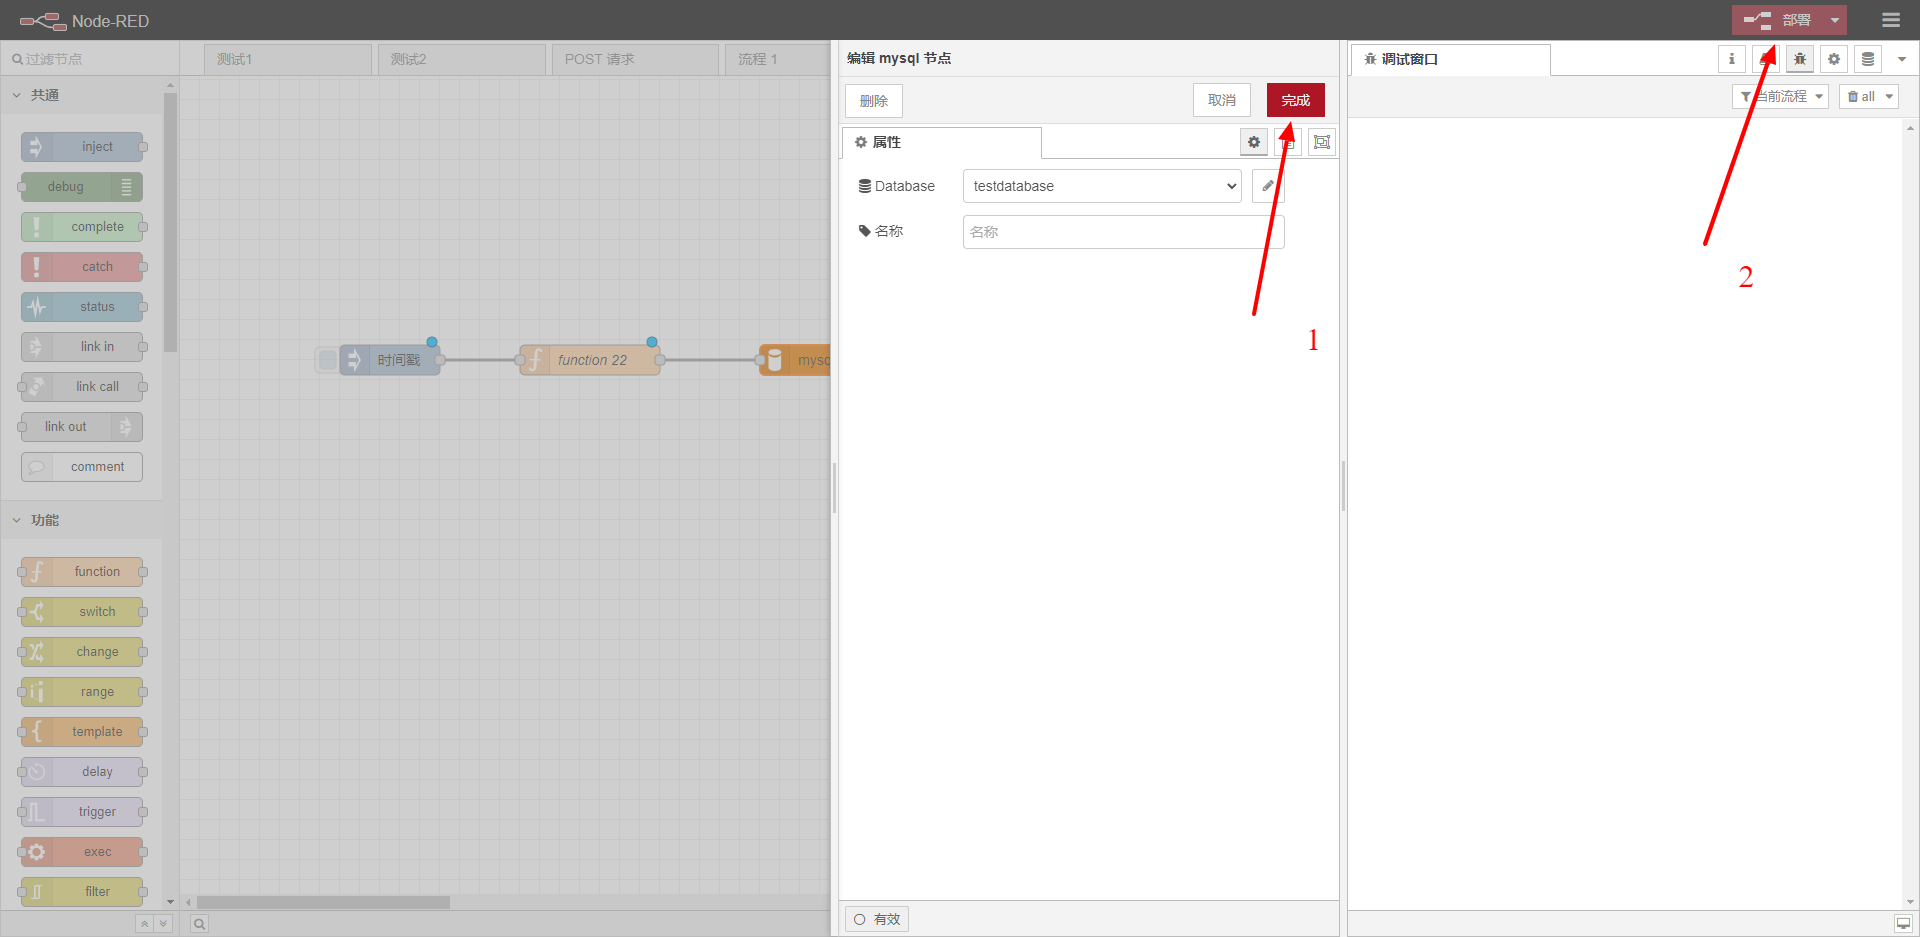Open the 当前流程 debug filter dropdown

click(1780, 97)
